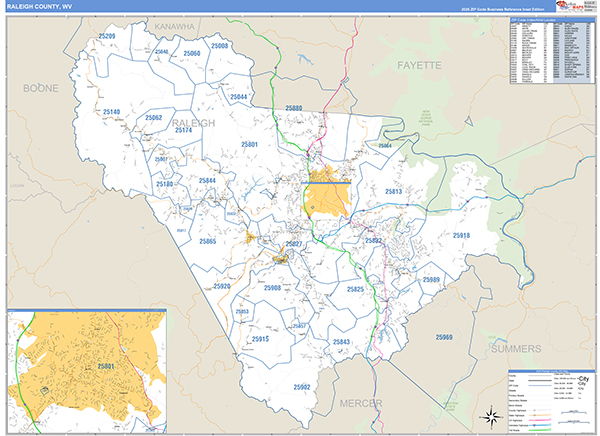Click the Market Maps logo
Image resolution: width=600 pixels, height=436 pixels.
pos(569,8)
